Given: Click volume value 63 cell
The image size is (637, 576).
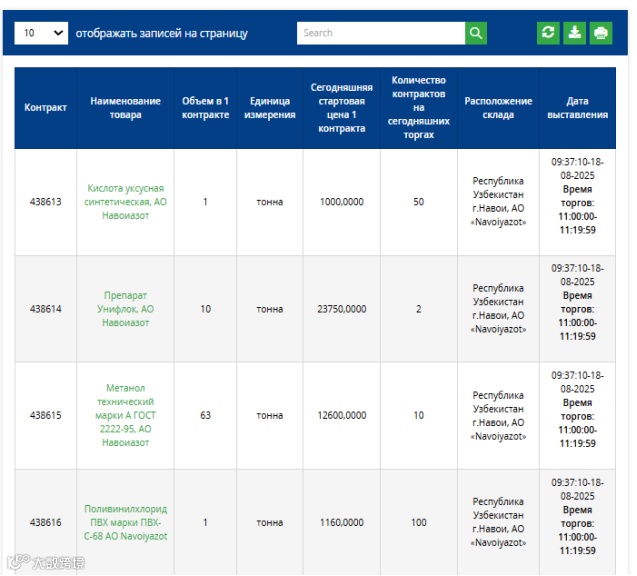Looking at the screenshot, I should [205, 416].
